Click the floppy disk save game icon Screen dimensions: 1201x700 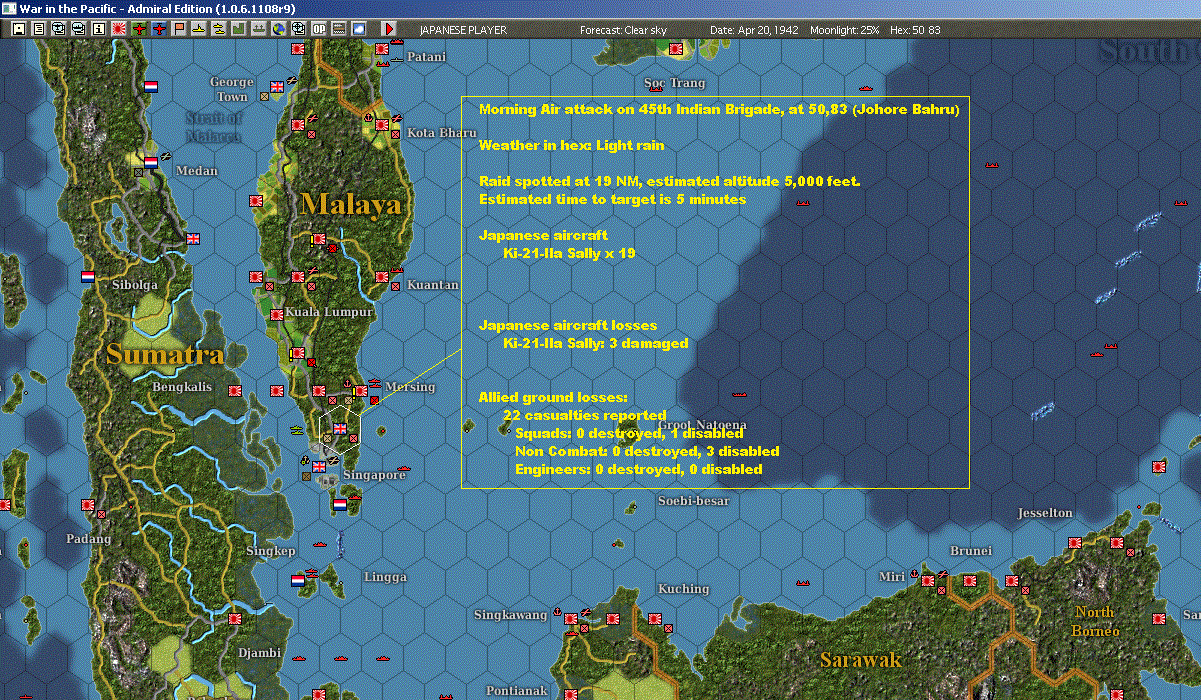[x=18, y=30]
